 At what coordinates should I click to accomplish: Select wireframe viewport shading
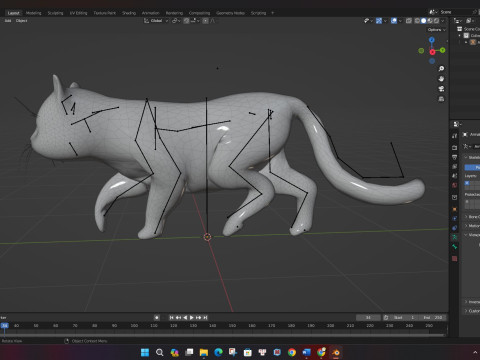[417, 21]
